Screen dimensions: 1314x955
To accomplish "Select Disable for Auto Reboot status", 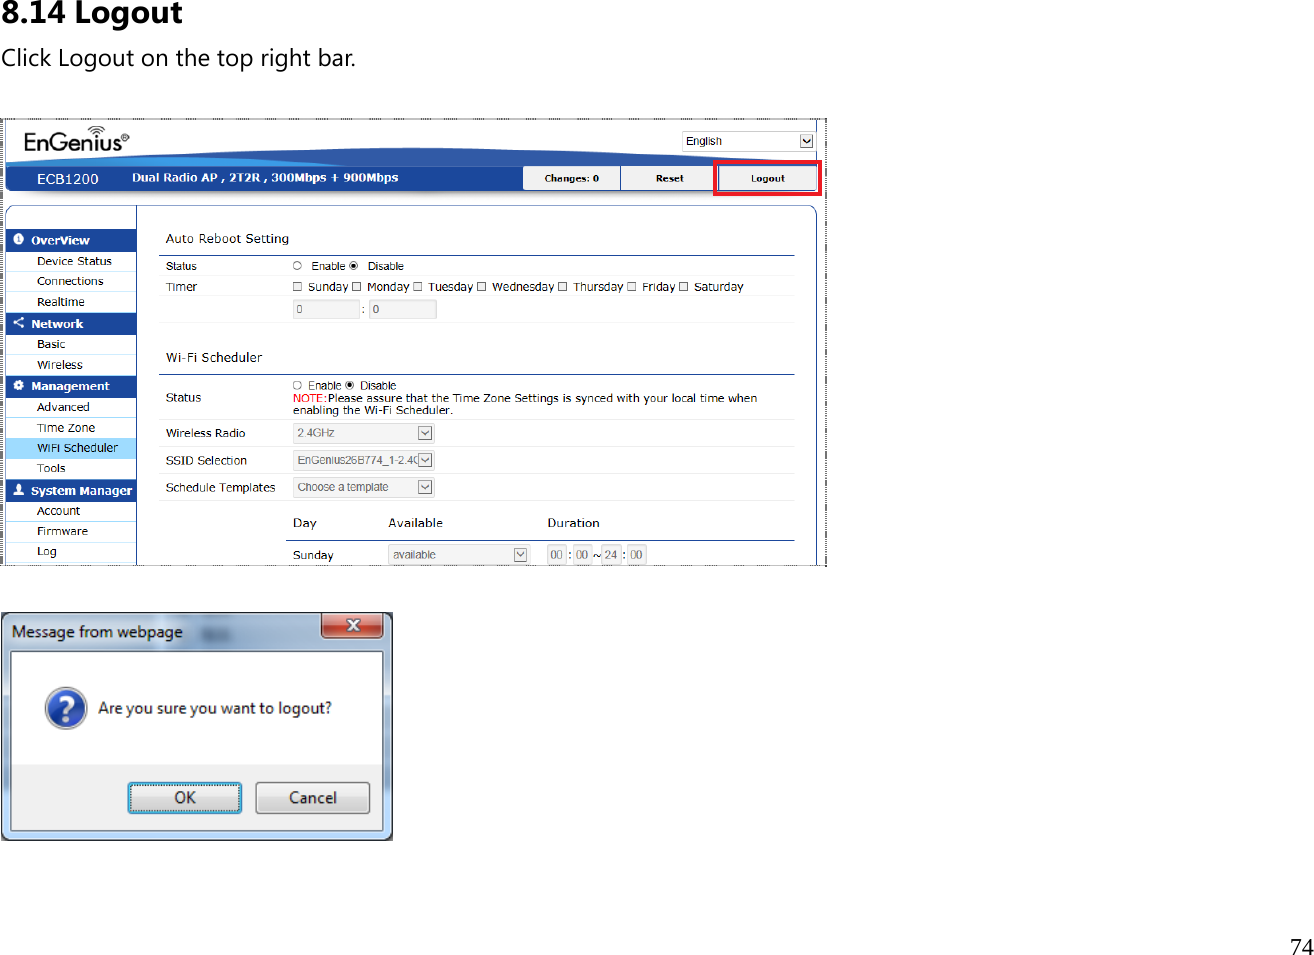I will tap(353, 266).
